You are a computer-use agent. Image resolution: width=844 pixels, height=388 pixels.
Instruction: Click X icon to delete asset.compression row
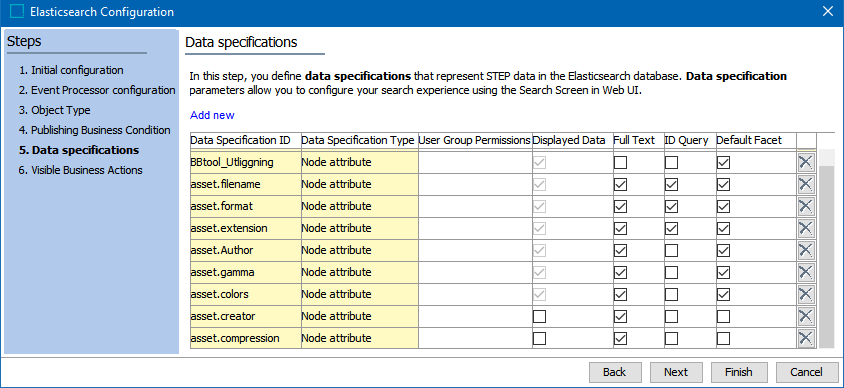[806, 338]
